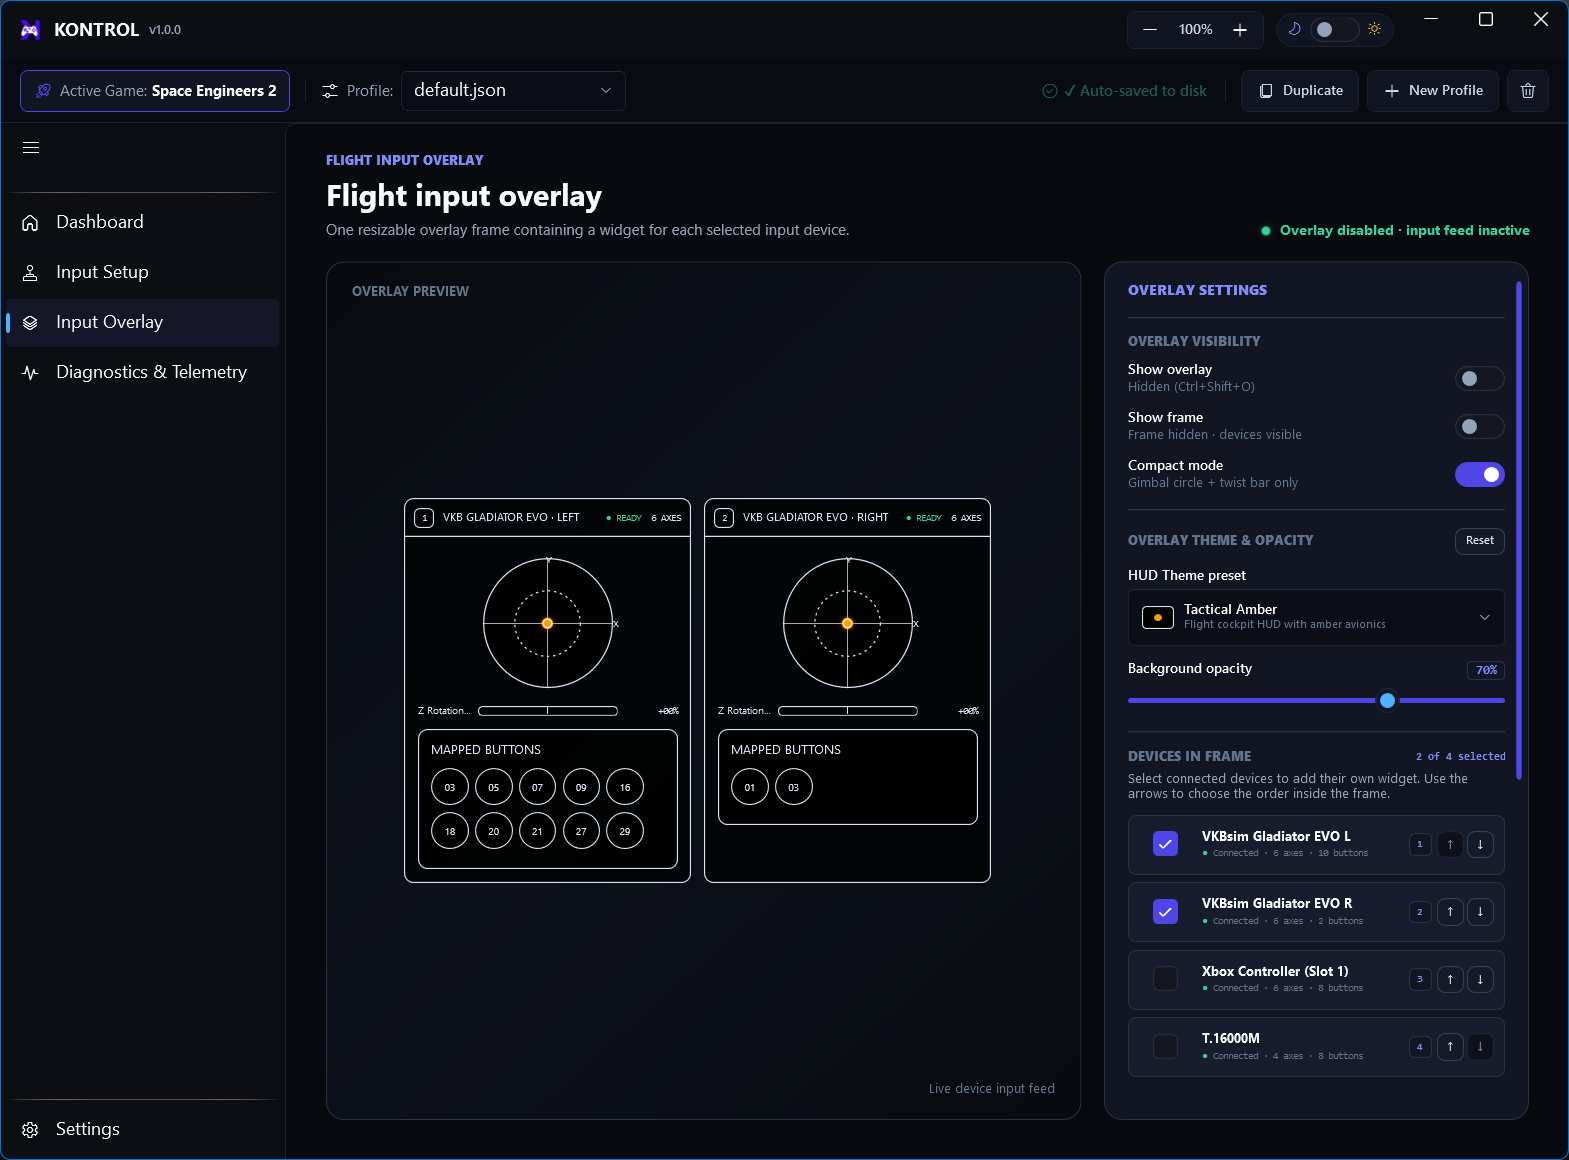Toggle the Show frame switch
The height and width of the screenshot is (1160, 1569).
click(x=1479, y=426)
